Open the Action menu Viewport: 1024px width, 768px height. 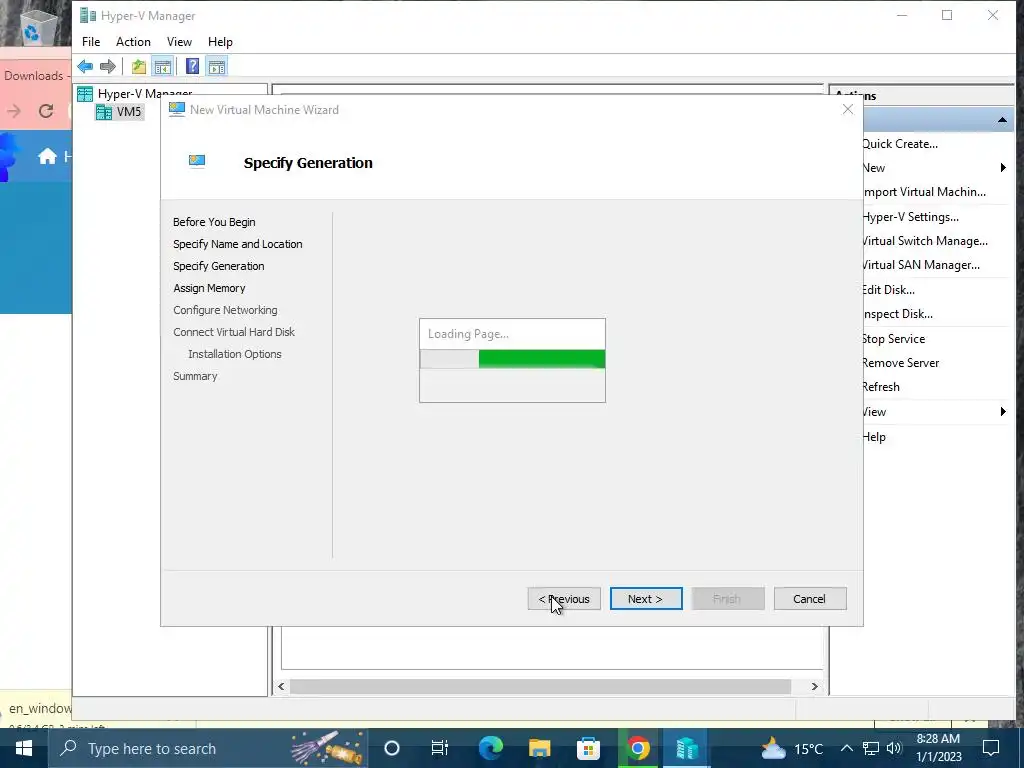click(133, 42)
